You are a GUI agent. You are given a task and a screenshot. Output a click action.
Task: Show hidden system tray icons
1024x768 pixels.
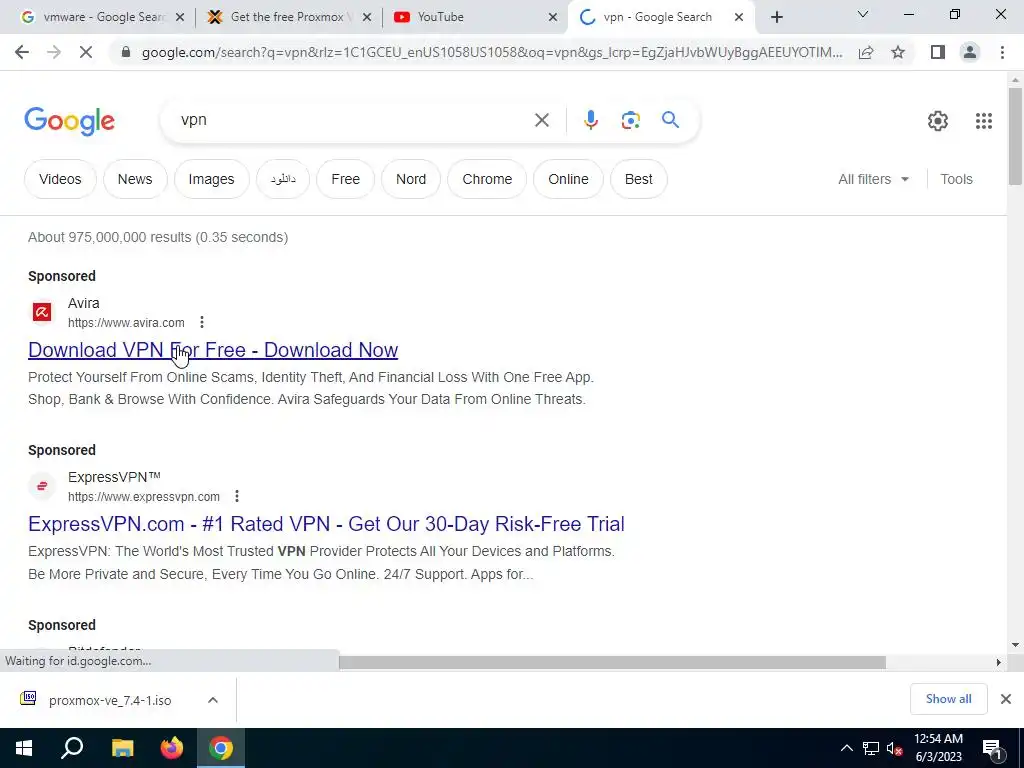tap(846, 748)
